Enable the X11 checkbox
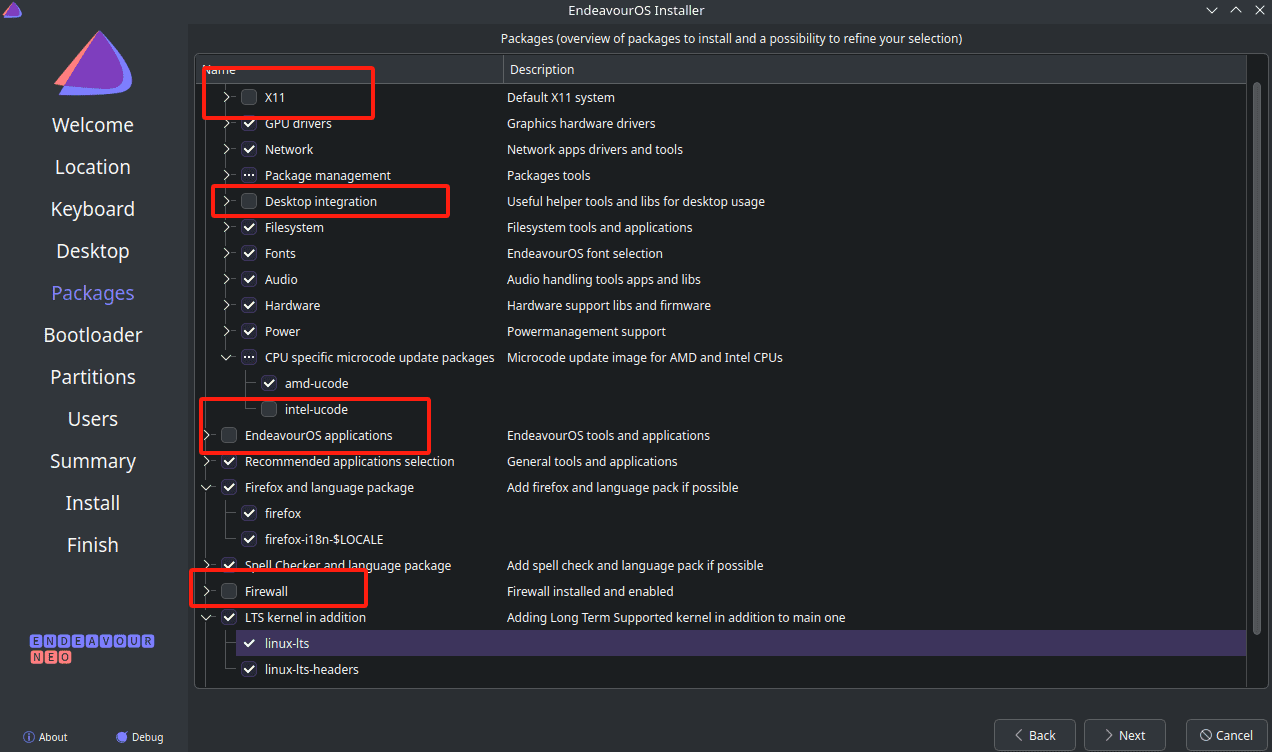Screen dimensions: 1272x752 [x=249, y=97]
